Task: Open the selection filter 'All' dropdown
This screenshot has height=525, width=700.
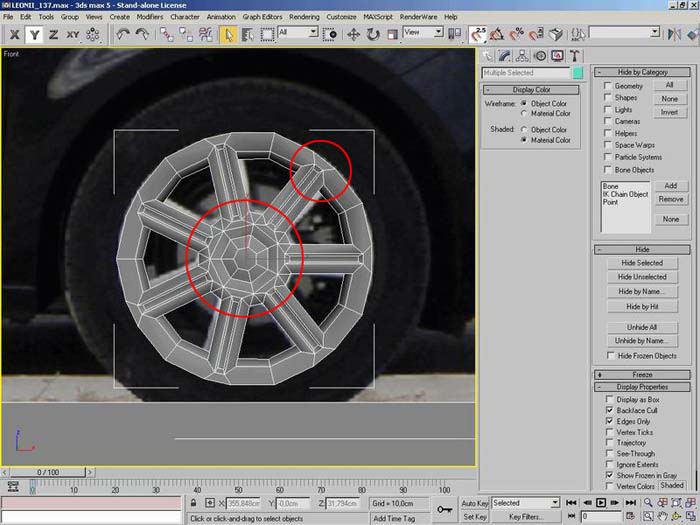Action: pos(297,33)
